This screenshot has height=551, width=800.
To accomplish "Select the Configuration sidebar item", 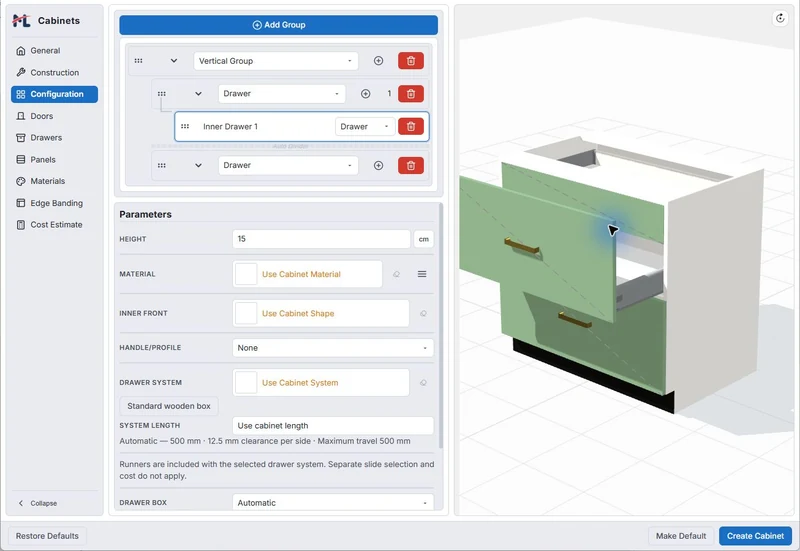I will click(x=55, y=94).
